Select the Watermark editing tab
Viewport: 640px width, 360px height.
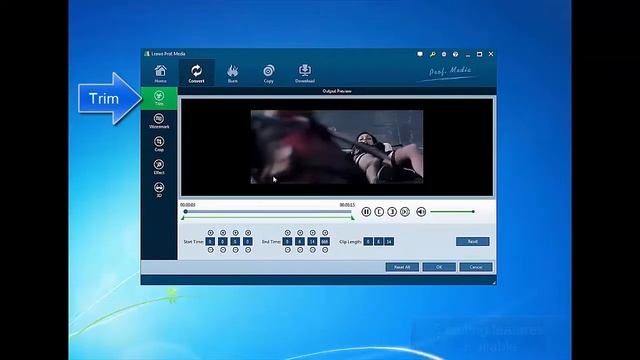coord(159,121)
